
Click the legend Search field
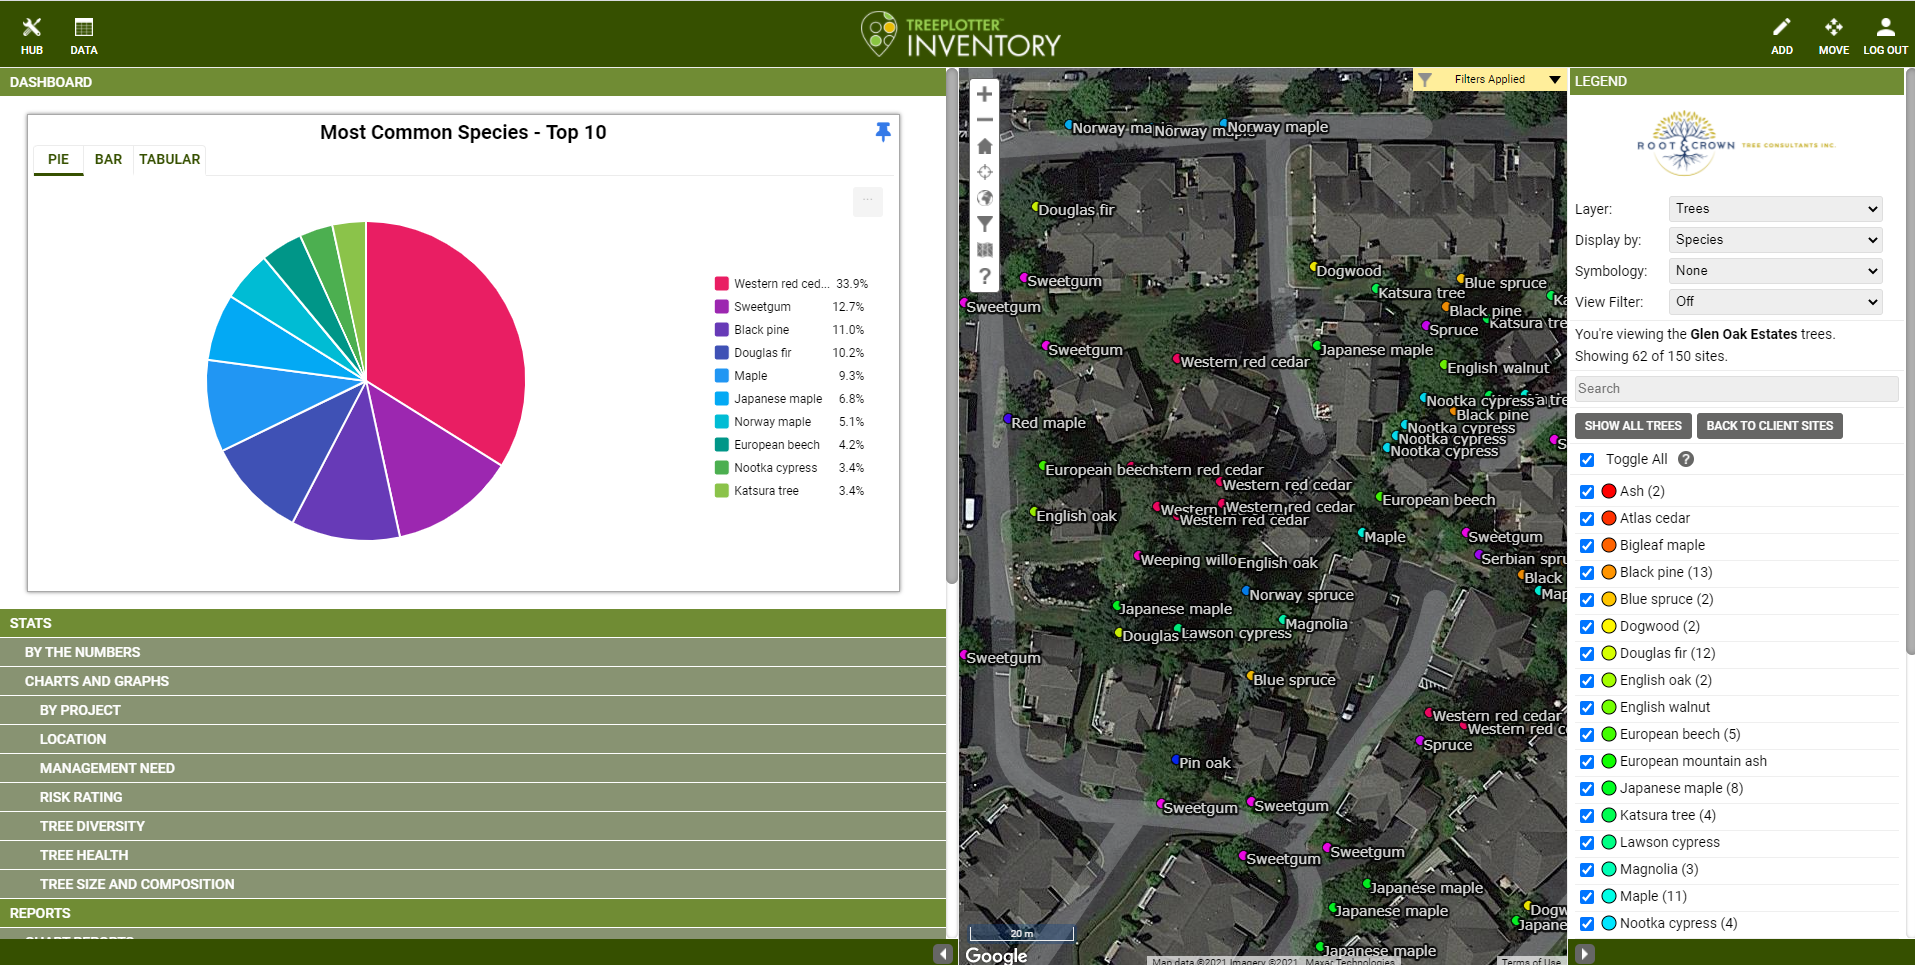(x=1736, y=389)
